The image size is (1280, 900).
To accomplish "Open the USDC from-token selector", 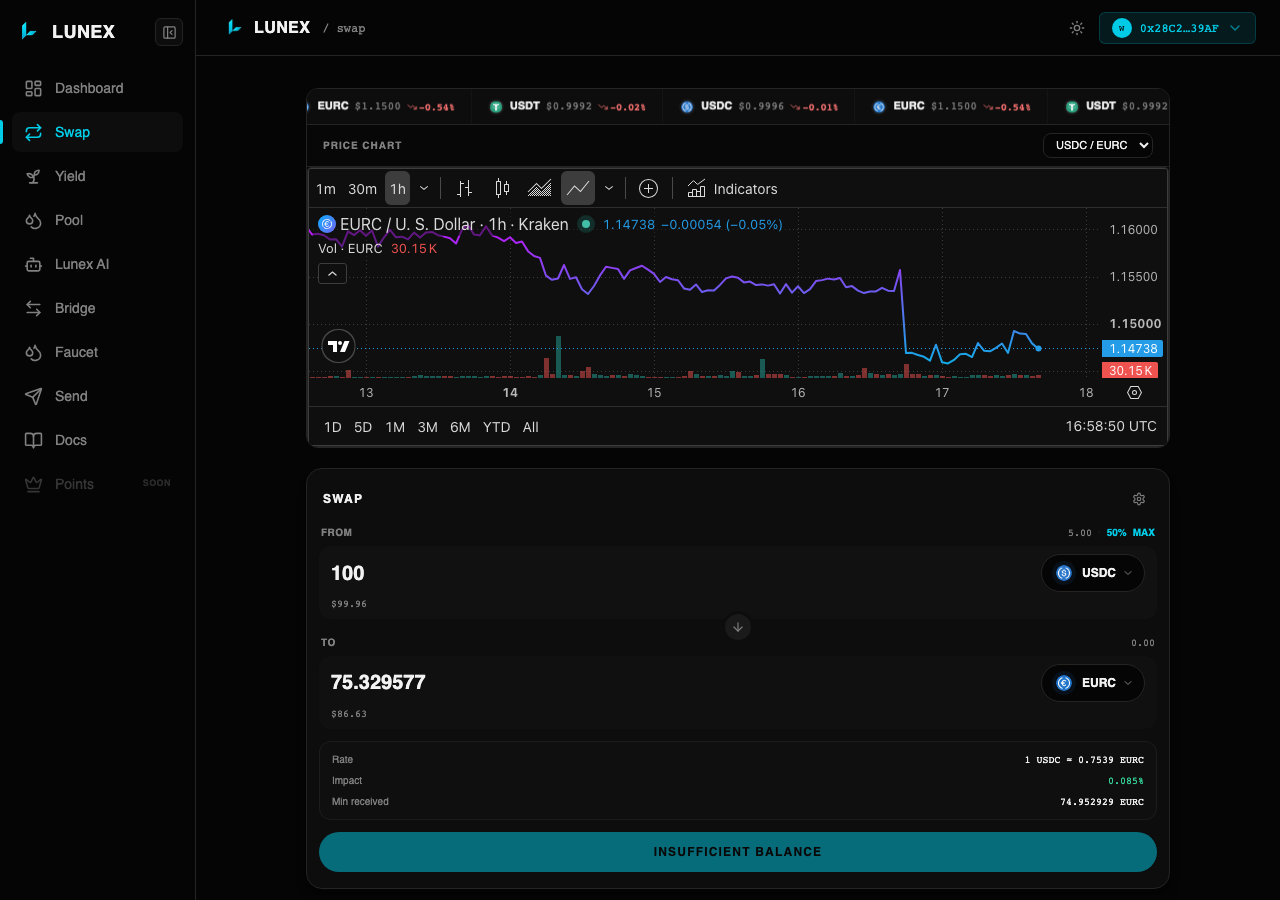I will (1093, 573).
